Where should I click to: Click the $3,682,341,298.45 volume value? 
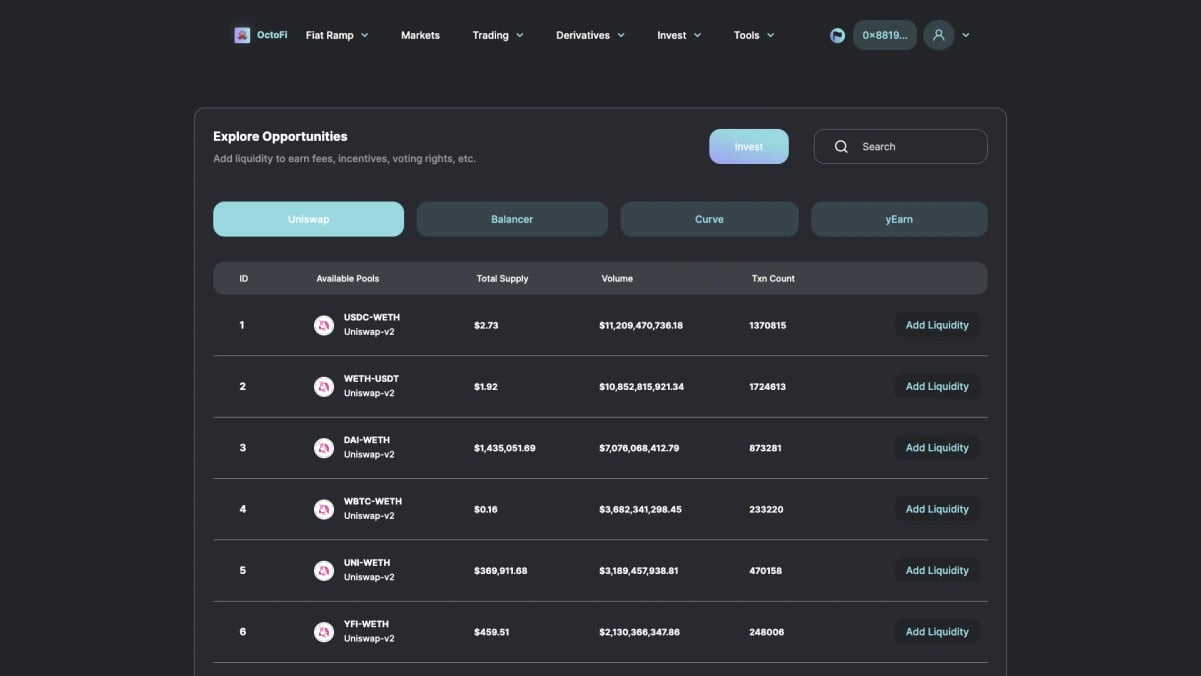640,509
